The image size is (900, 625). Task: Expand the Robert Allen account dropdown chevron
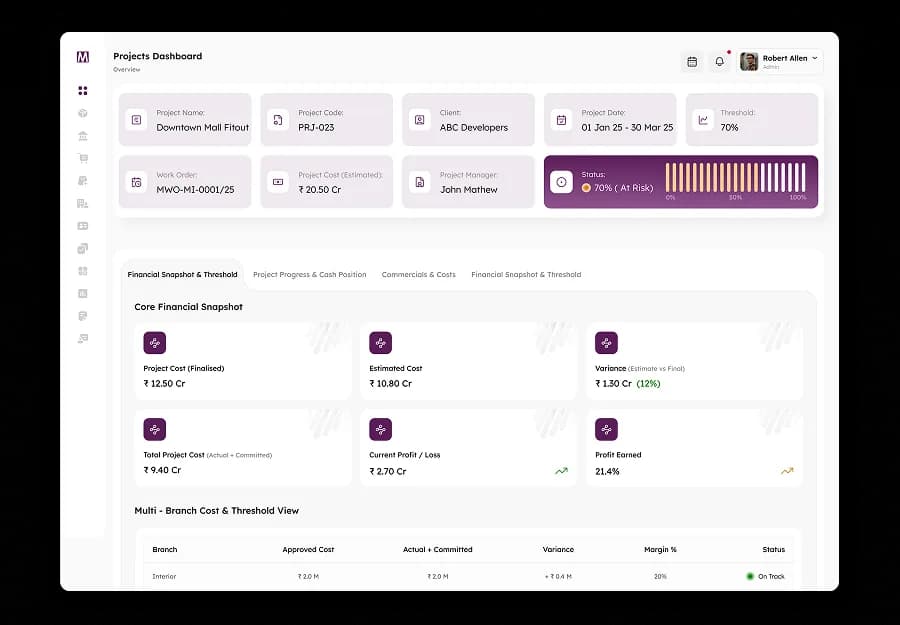814,58
